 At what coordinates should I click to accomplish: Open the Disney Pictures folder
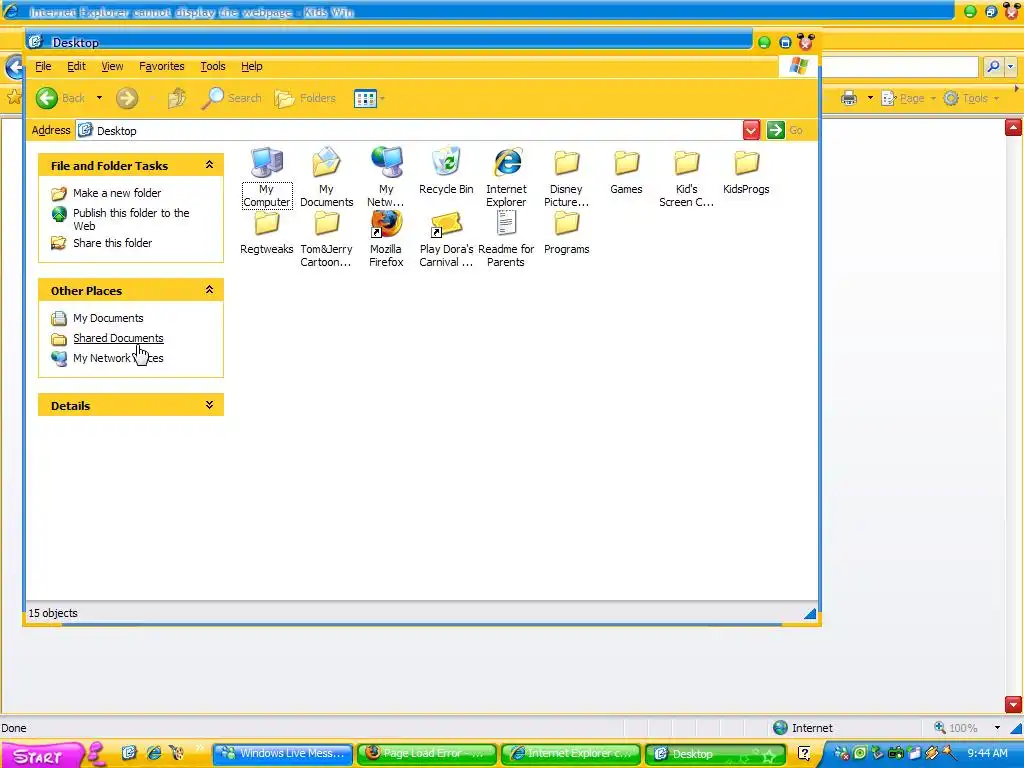pos(566,177)
